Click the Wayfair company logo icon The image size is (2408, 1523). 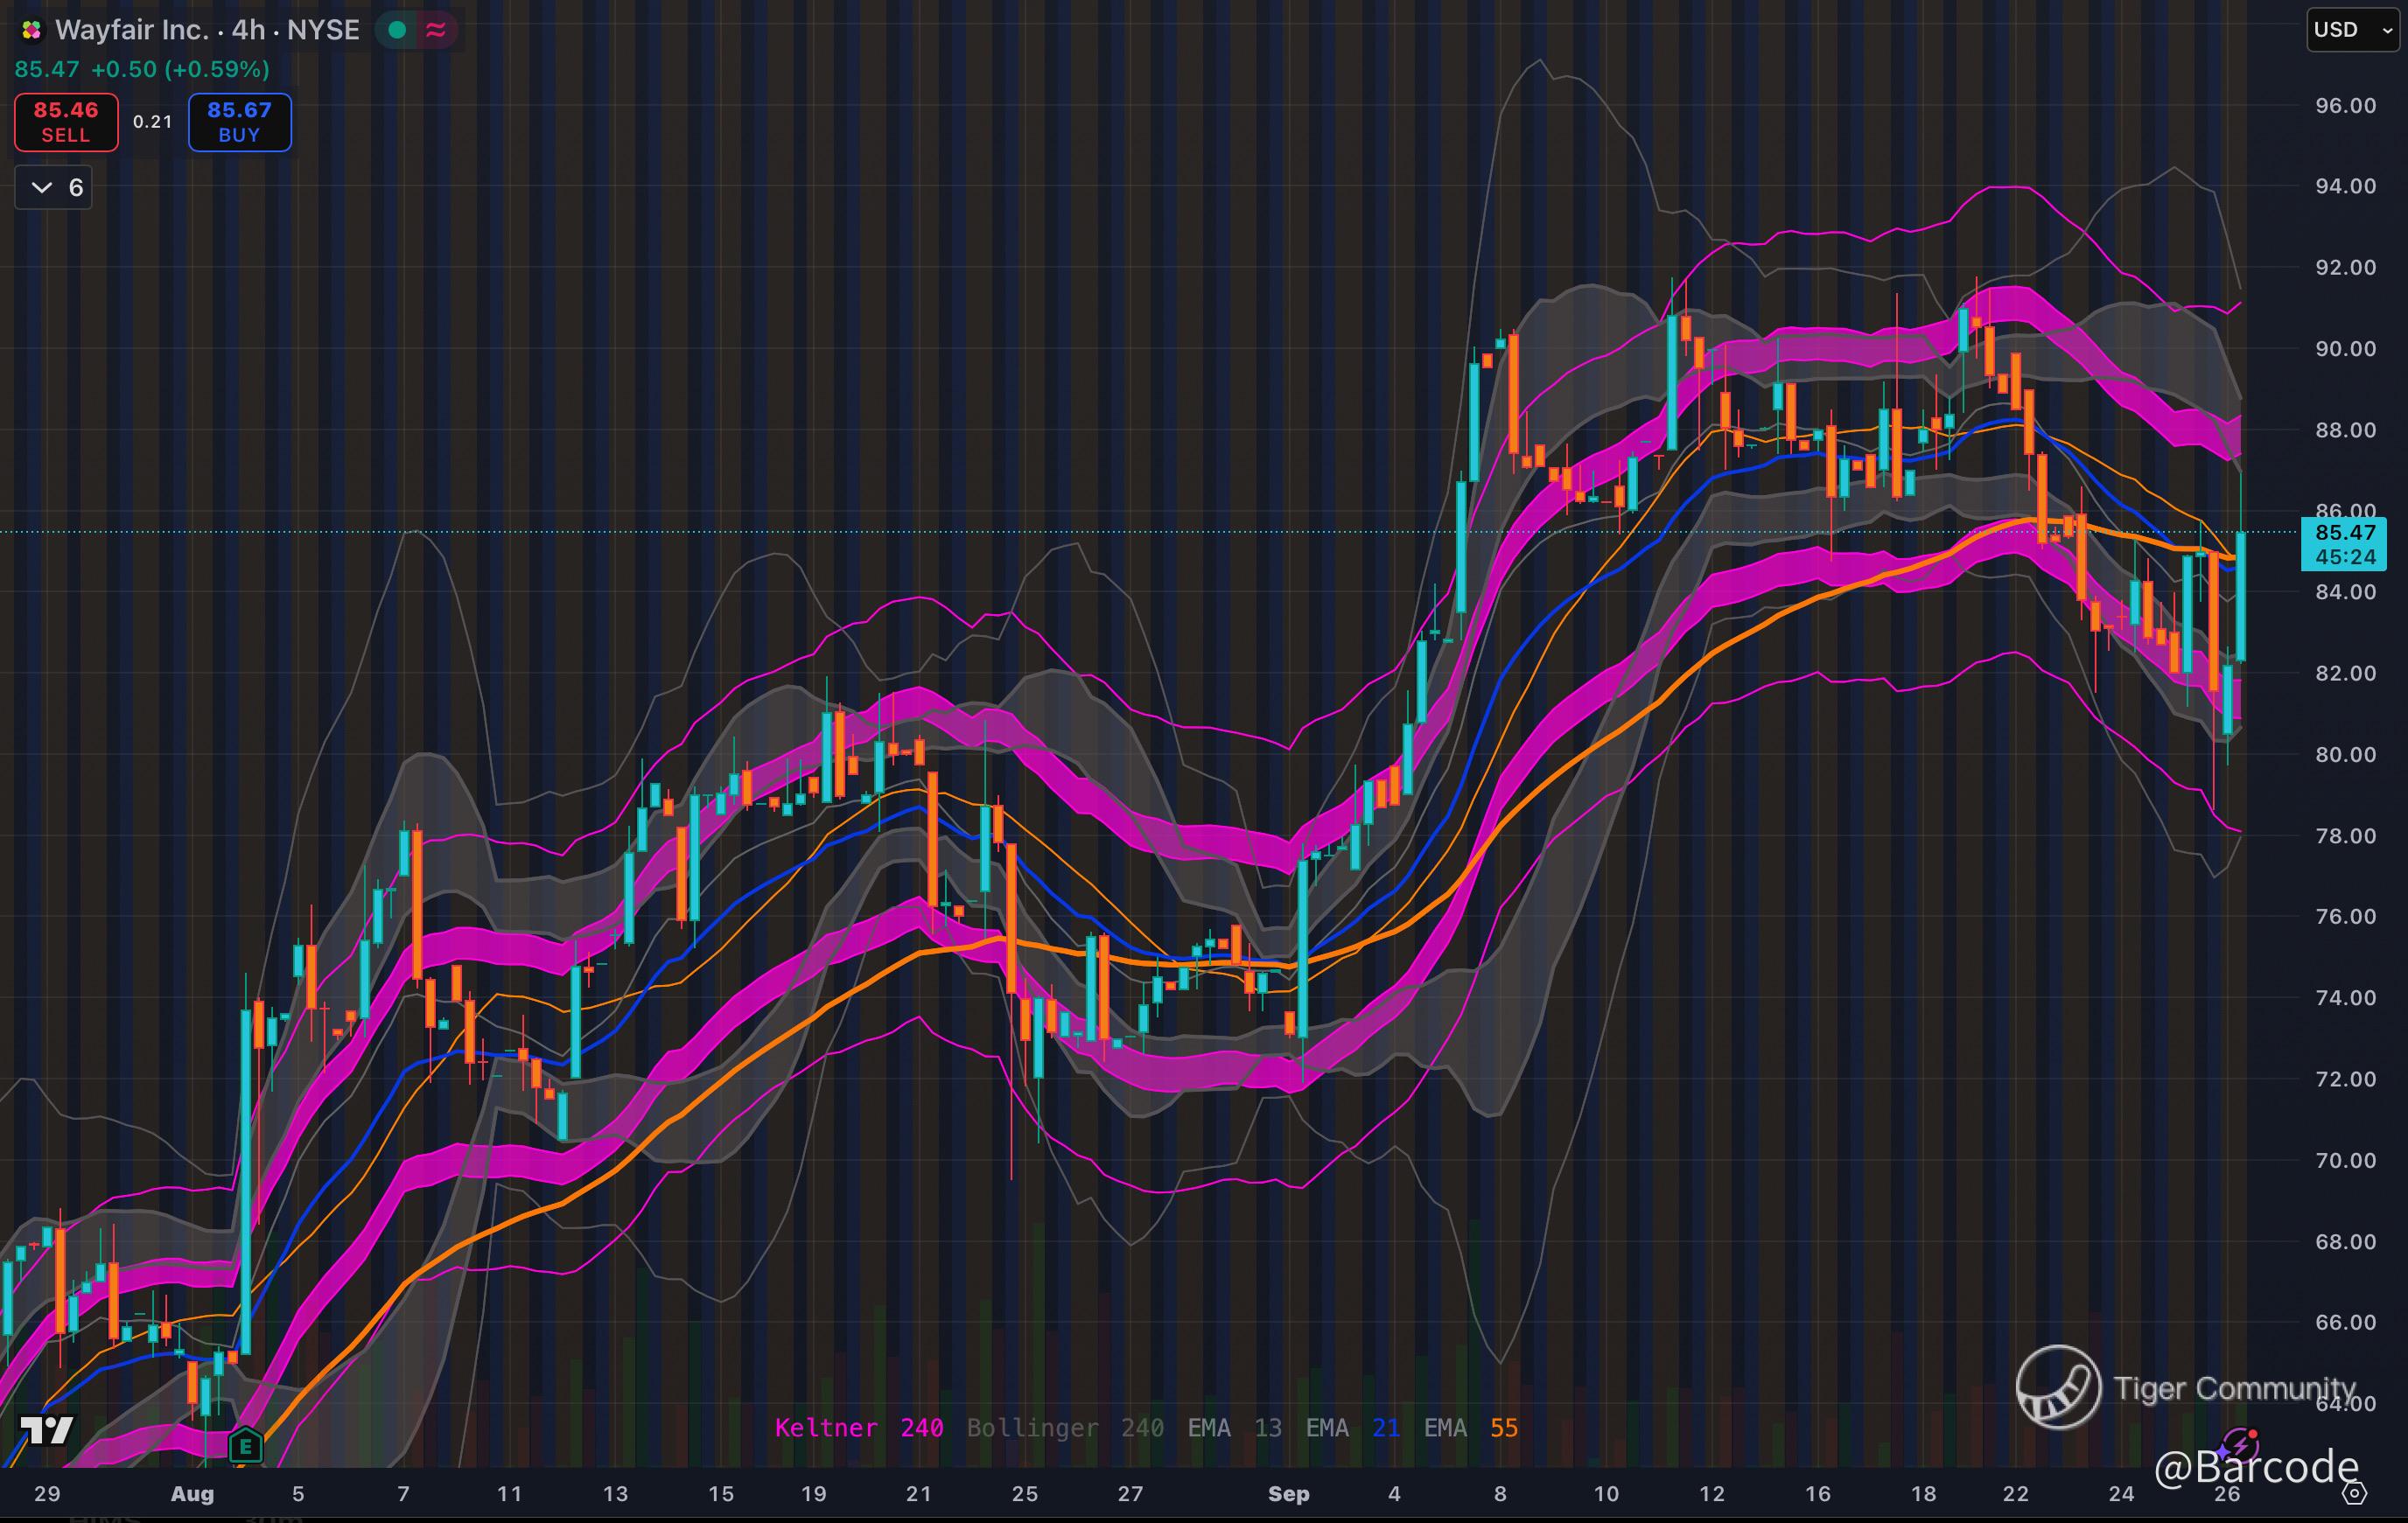31,31
